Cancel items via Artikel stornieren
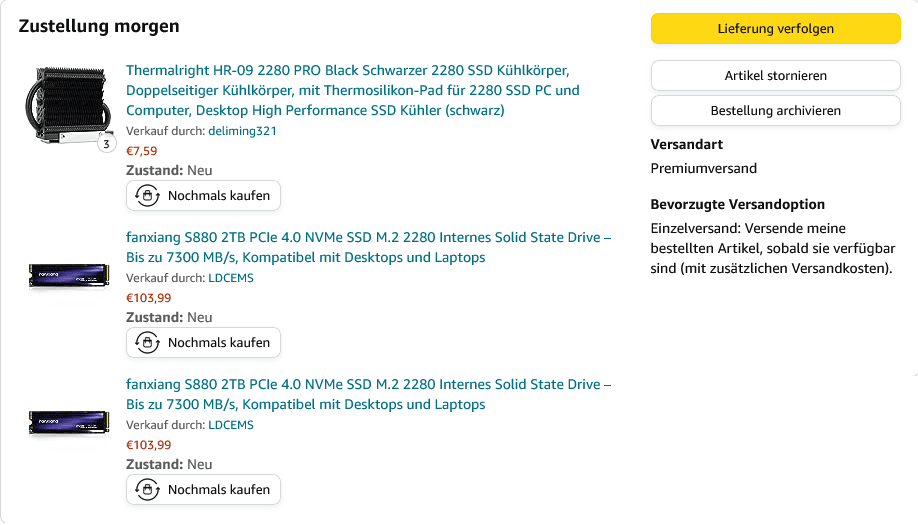This screenshot has height=525, width=918. [775, 76]
